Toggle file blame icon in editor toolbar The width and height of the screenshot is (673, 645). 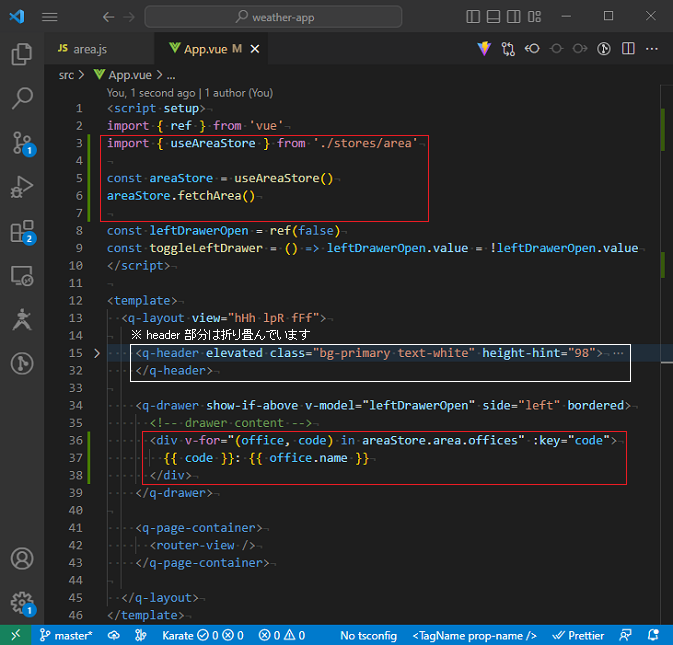click(604, 48)
